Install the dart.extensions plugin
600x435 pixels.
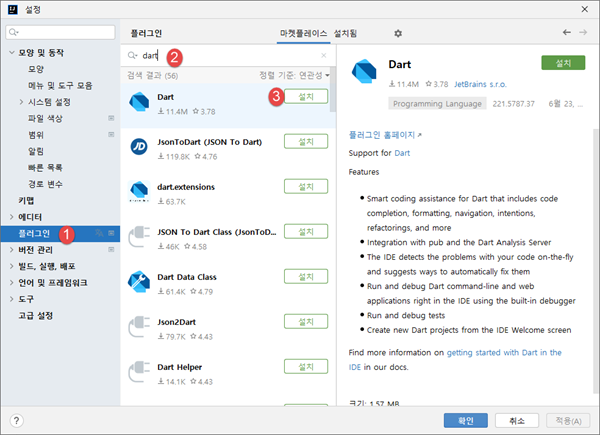pyautogui.click(x=306, y=186)
